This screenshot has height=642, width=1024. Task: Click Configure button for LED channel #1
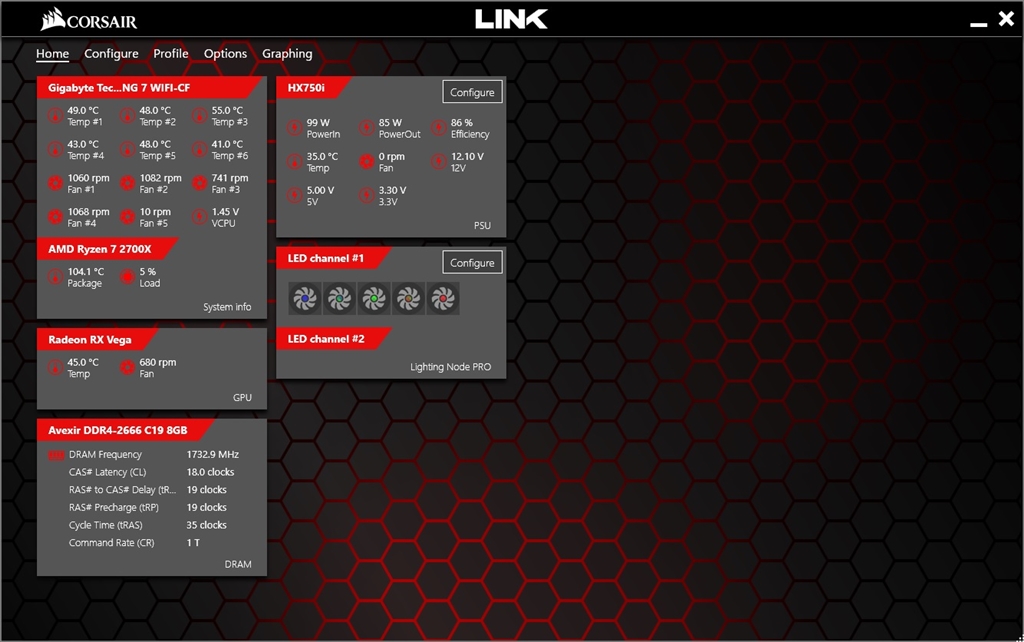click(x=472, y=263)
